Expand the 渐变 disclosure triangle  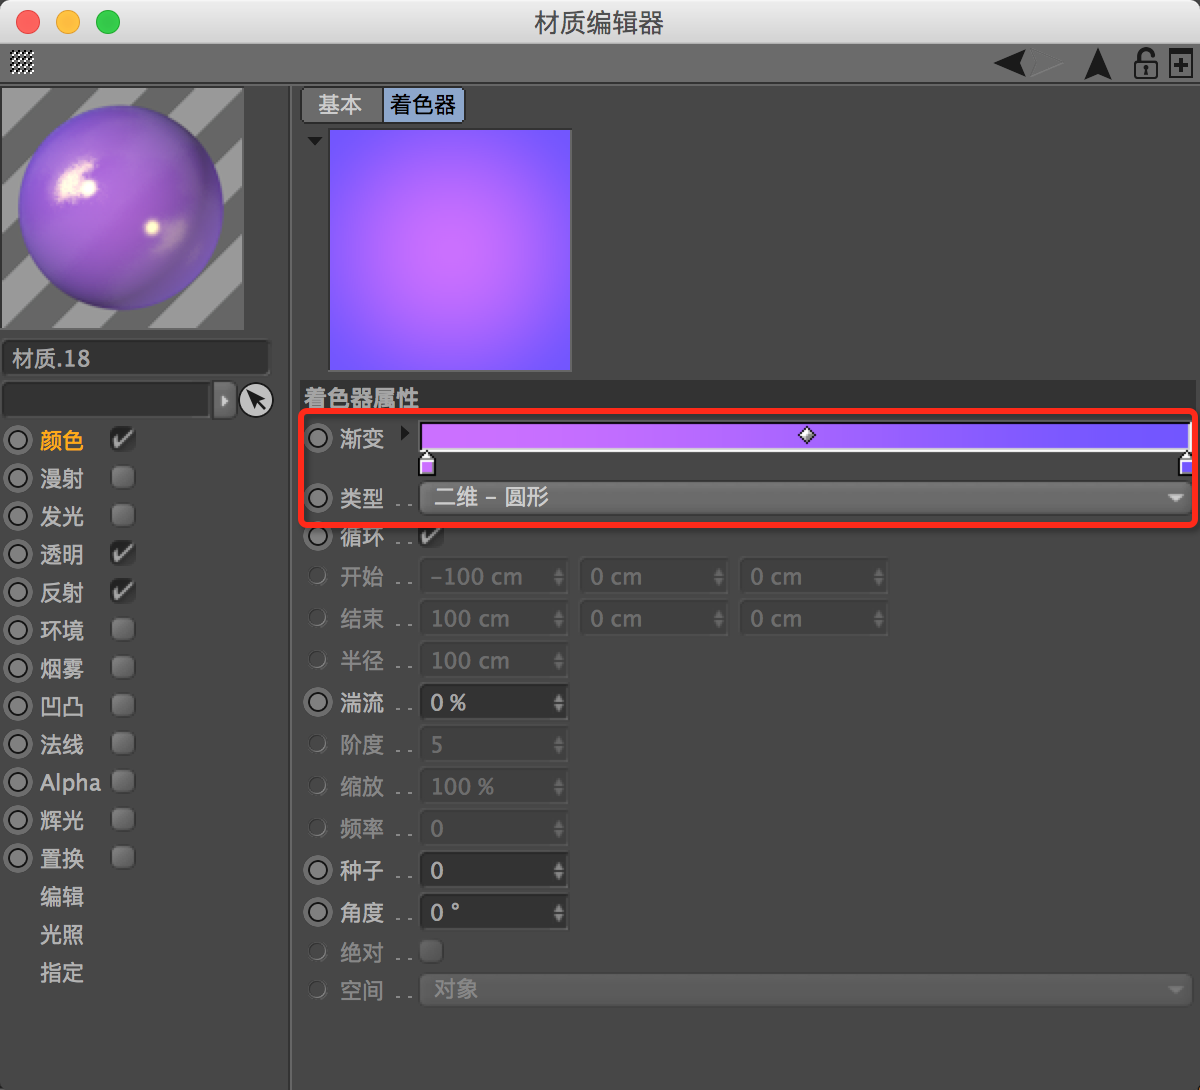click(404, 434)
